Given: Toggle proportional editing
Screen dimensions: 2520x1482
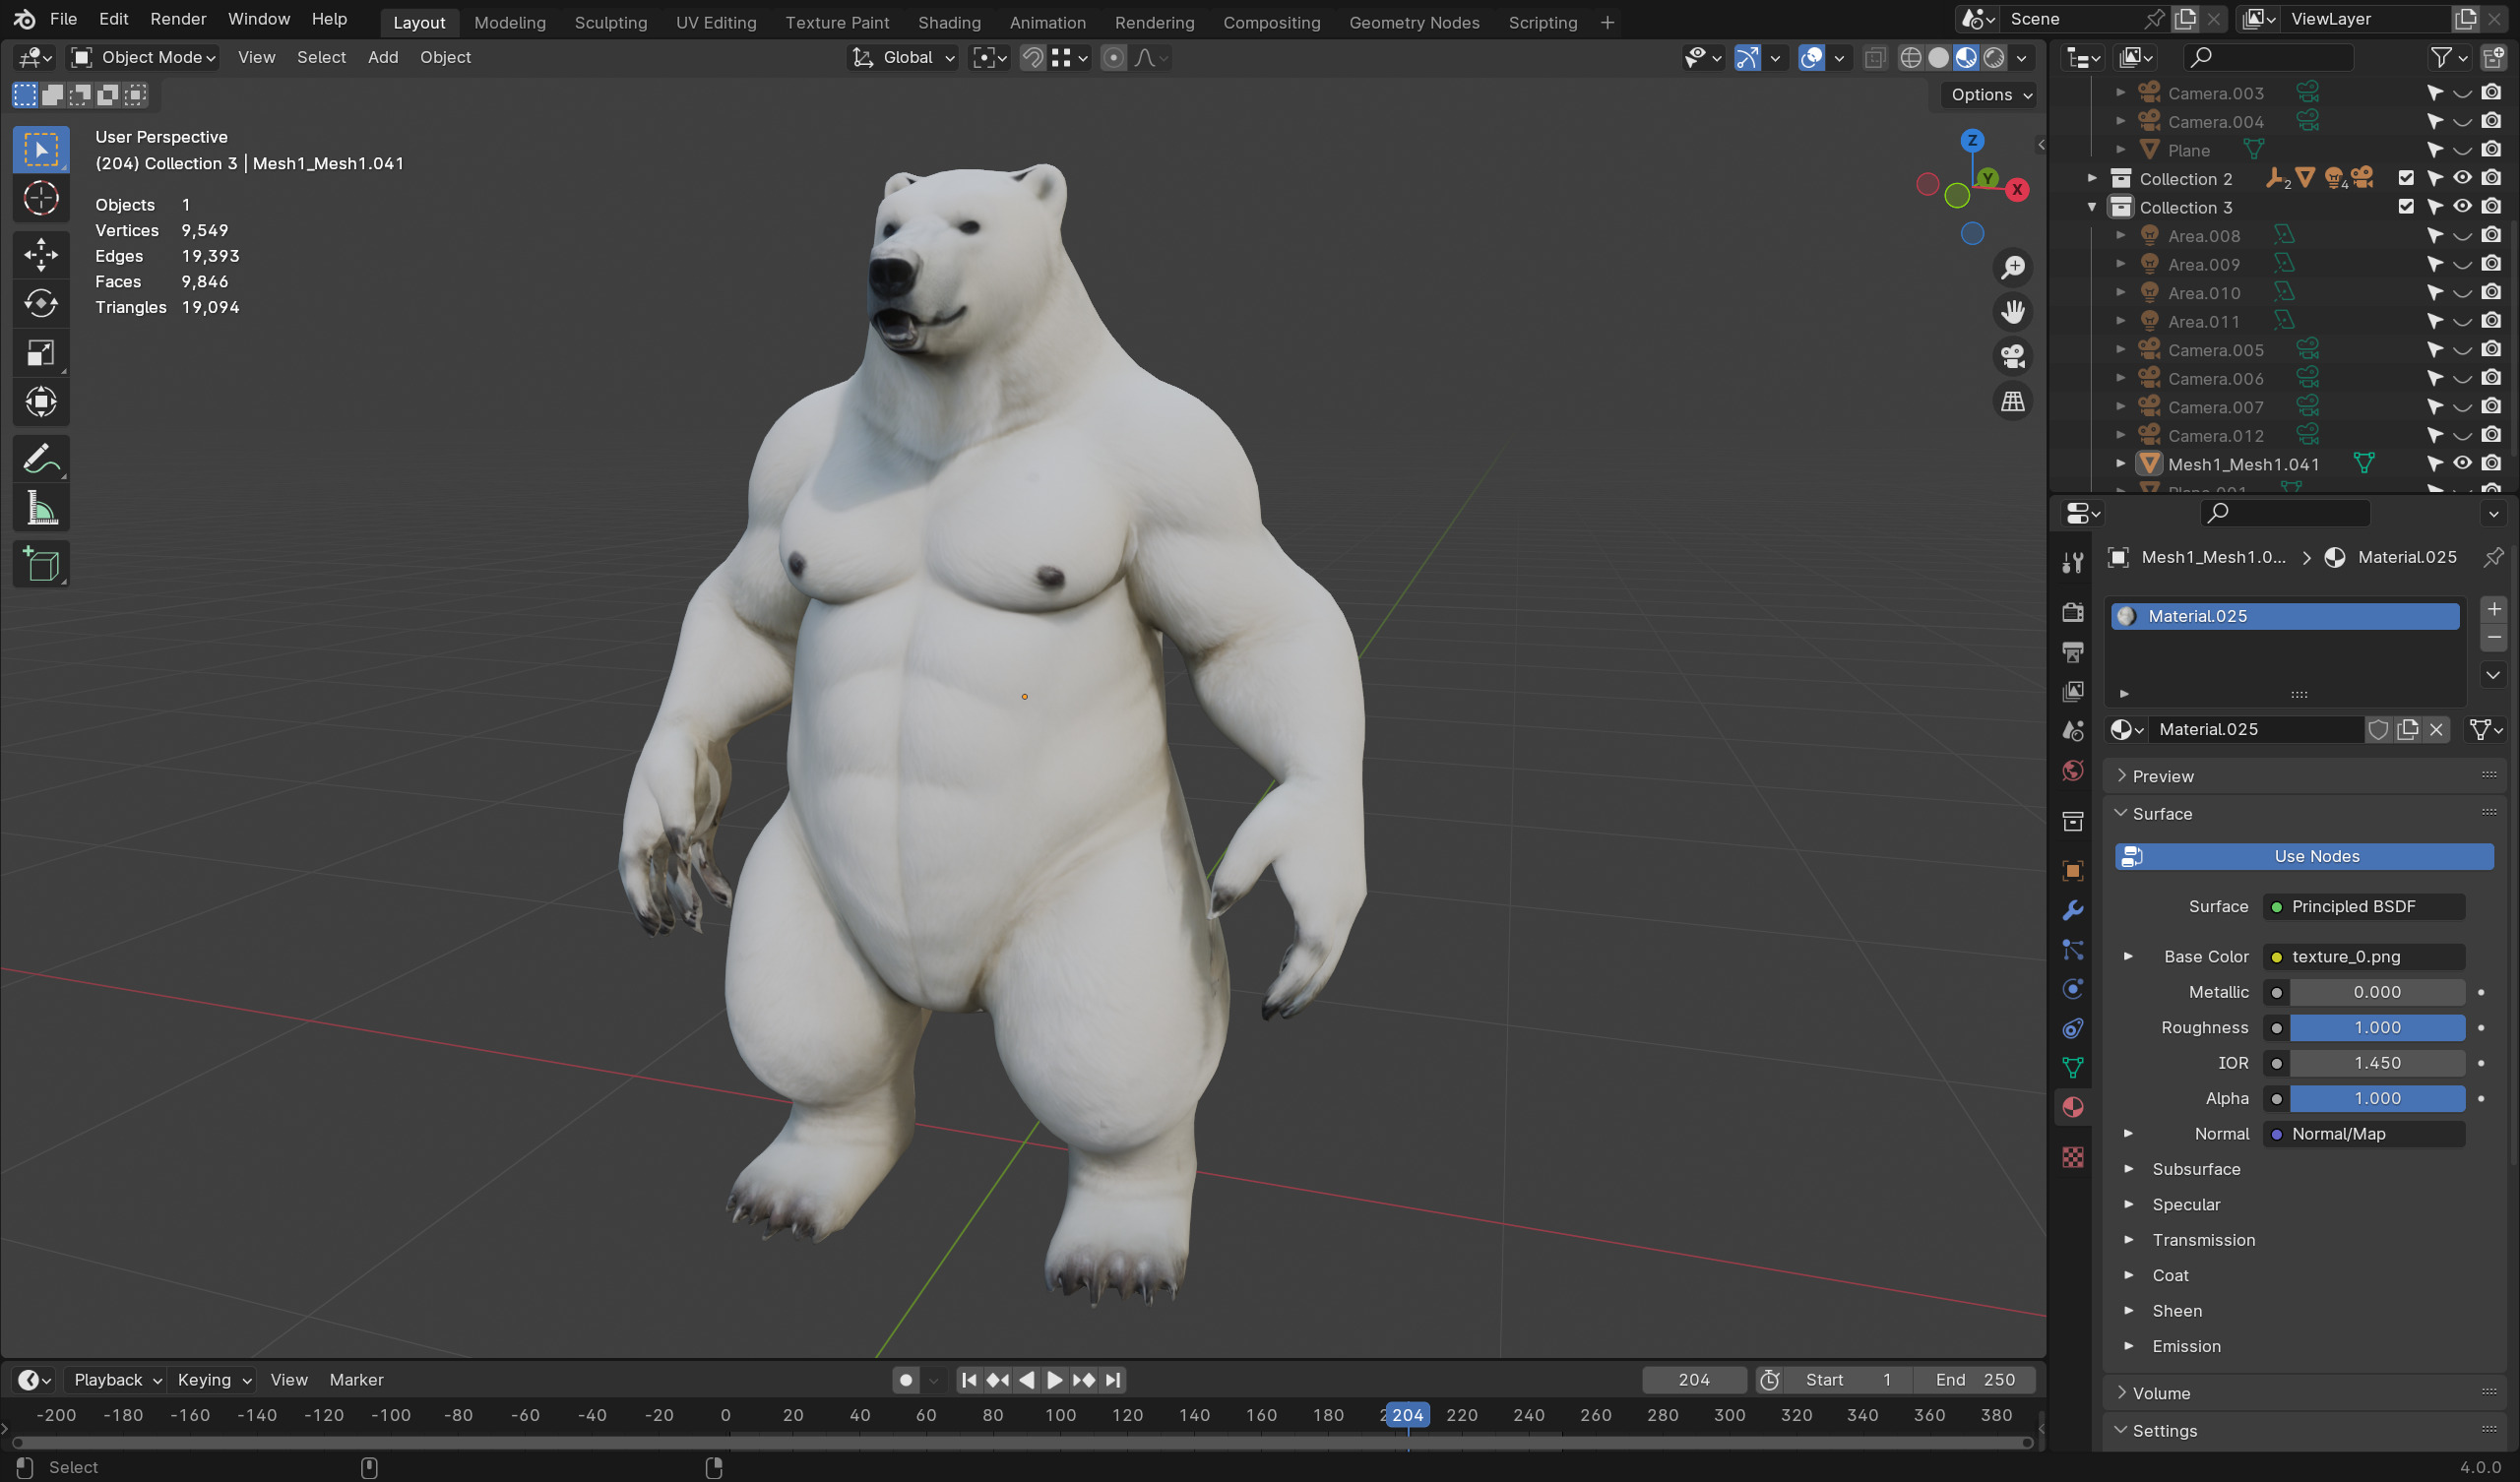Looking at the screenshot, I should point(1113,58).
